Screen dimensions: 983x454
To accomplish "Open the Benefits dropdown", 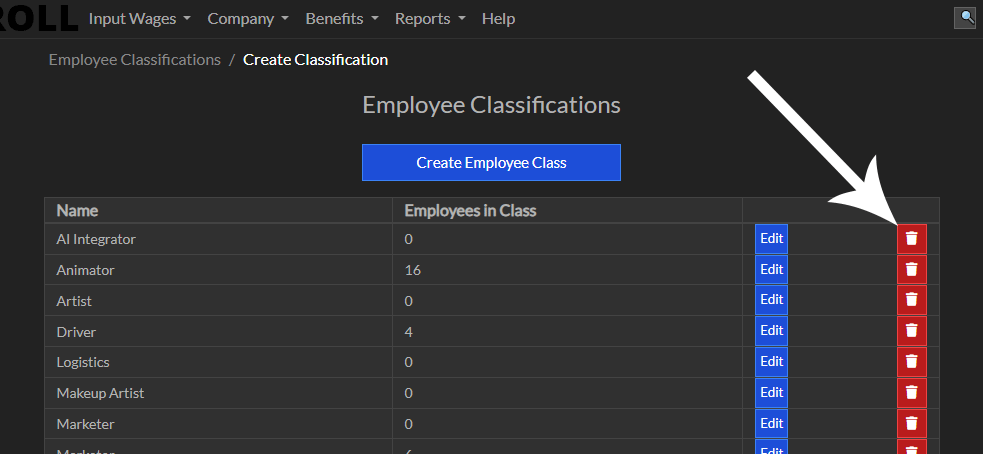I will tap(342, 19).
